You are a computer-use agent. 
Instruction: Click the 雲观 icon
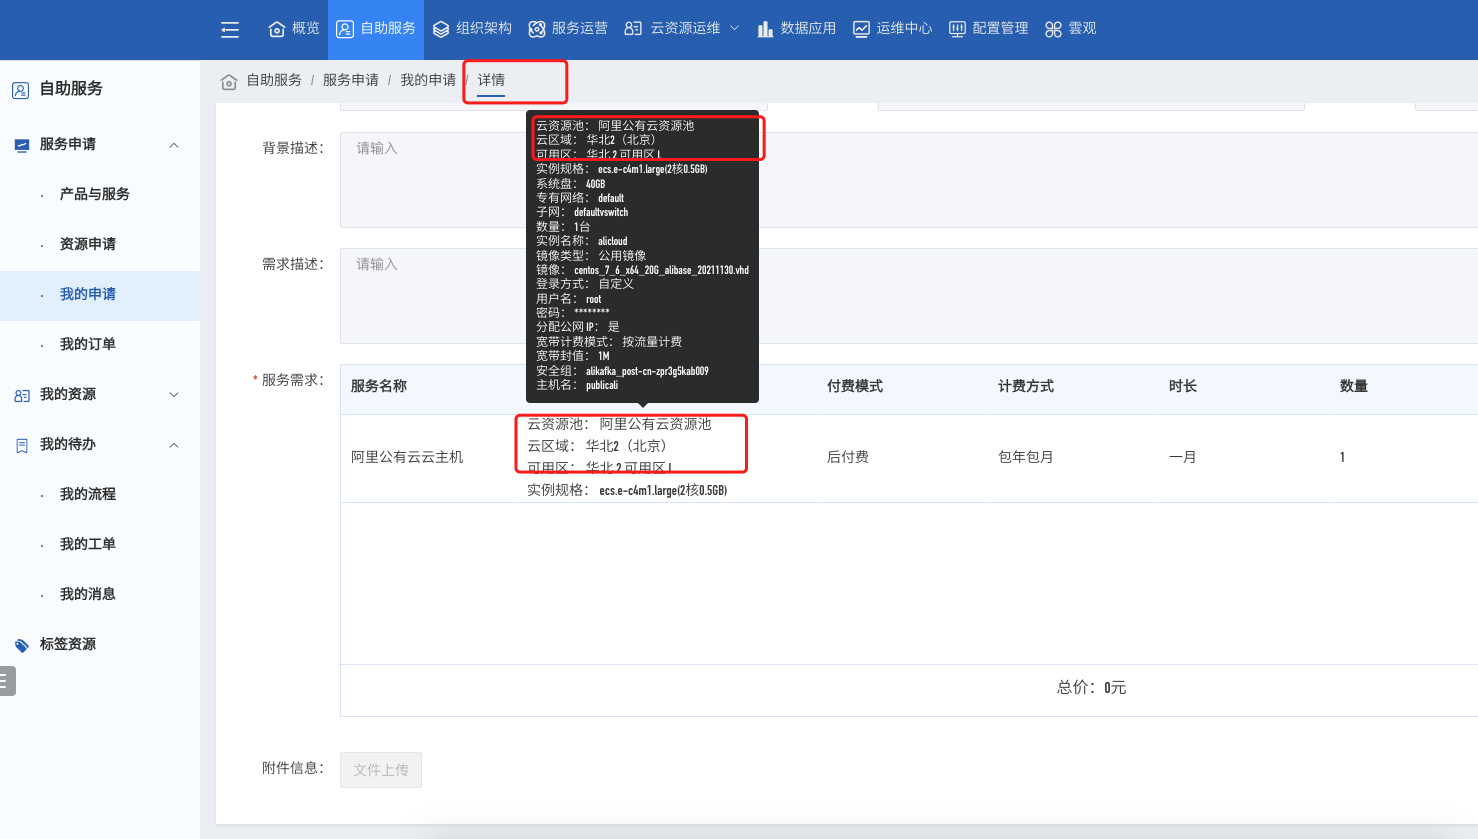point(1053,29)
